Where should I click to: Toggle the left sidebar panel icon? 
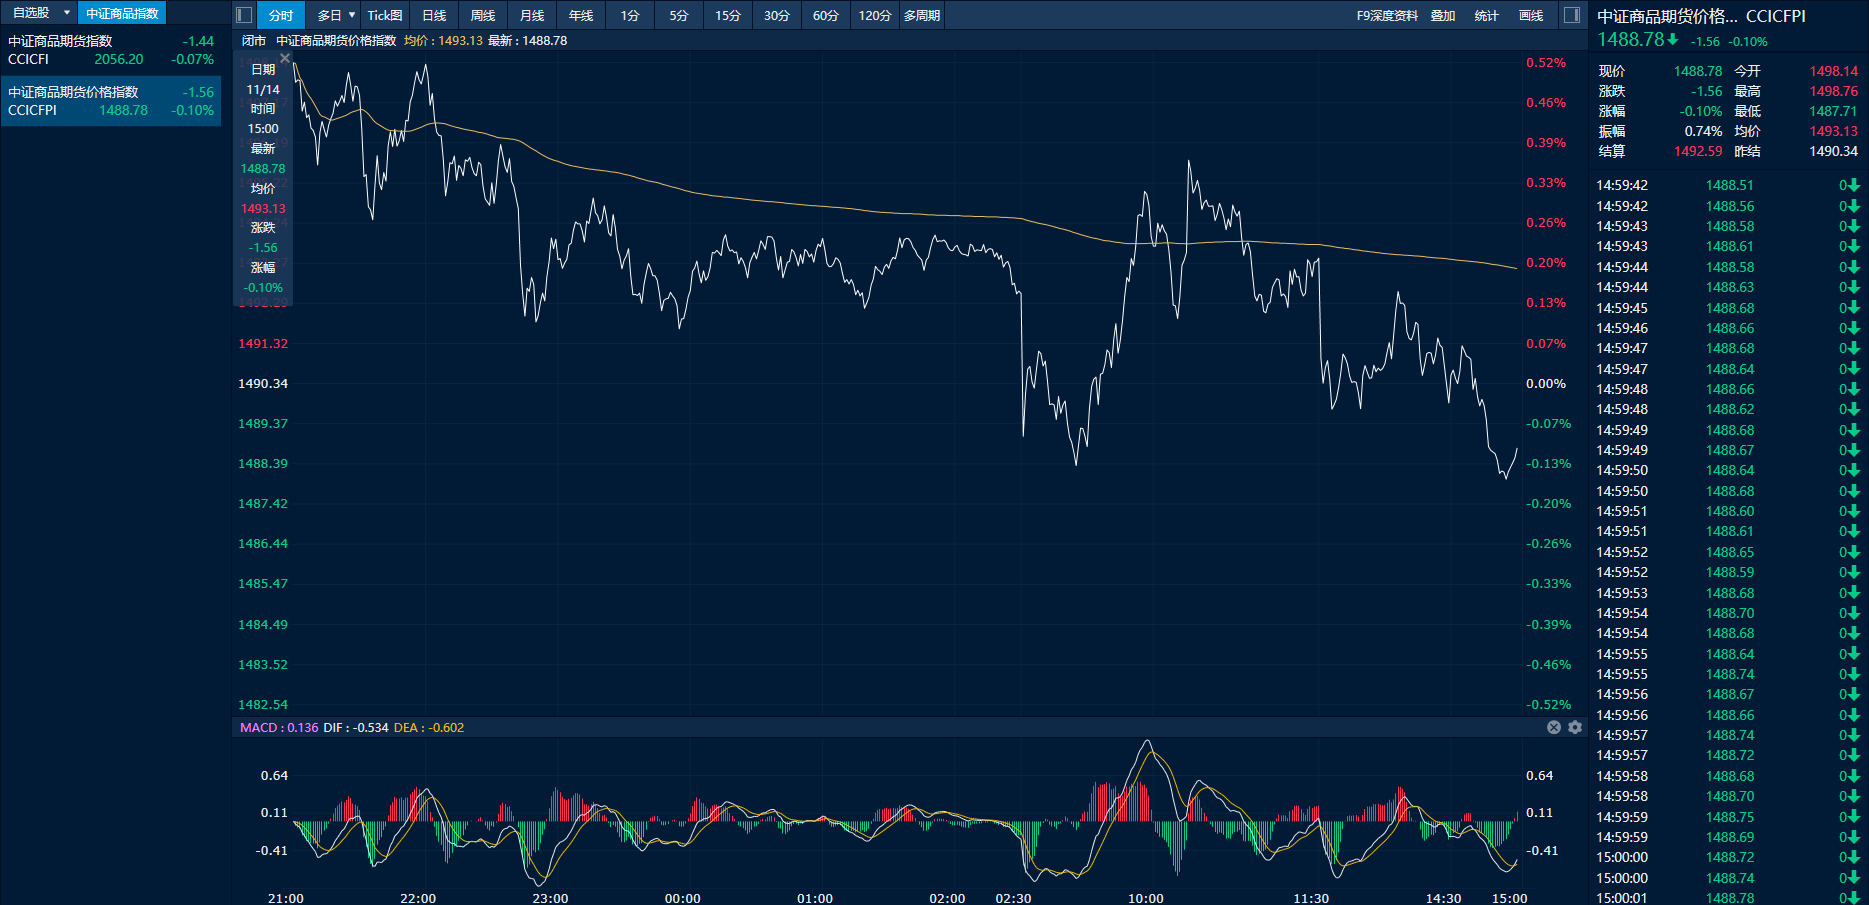pos(243,15)
